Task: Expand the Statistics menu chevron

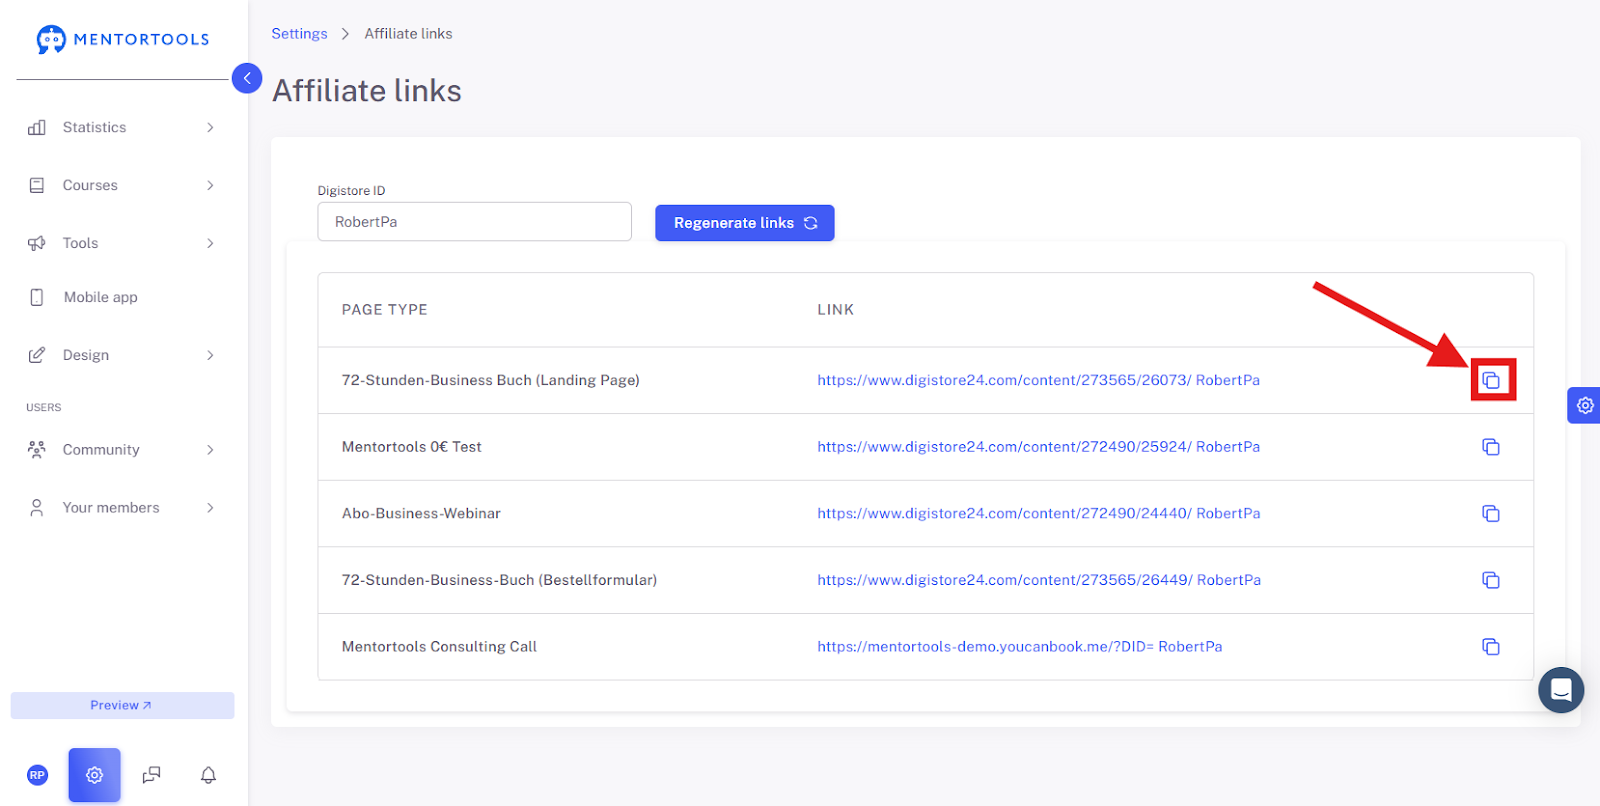Action: 210,127
